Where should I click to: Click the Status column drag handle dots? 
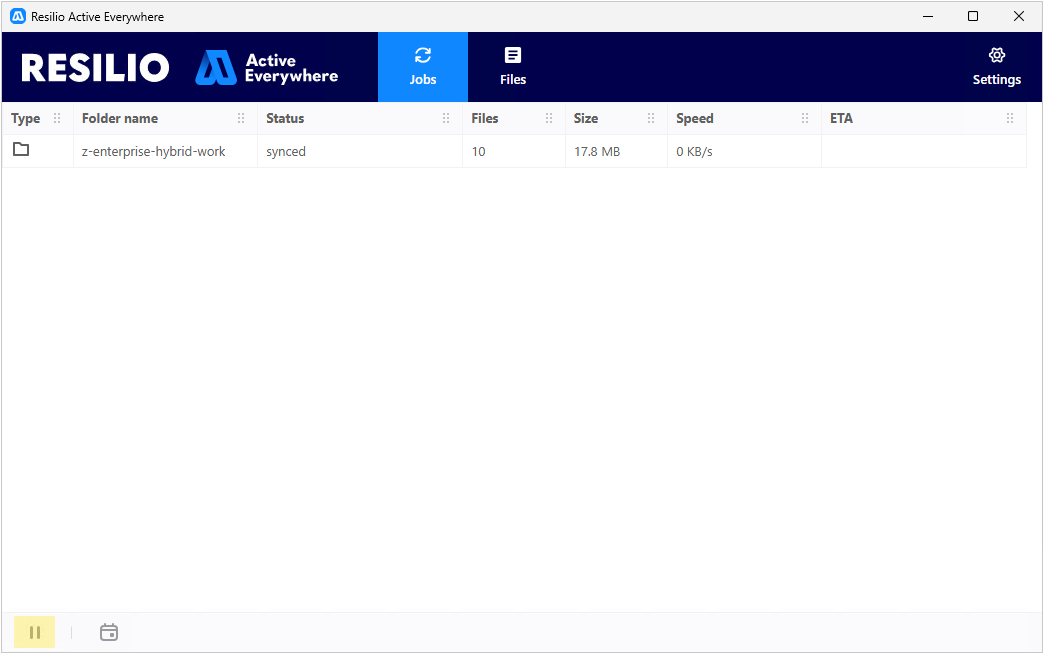tap(446, 119)
